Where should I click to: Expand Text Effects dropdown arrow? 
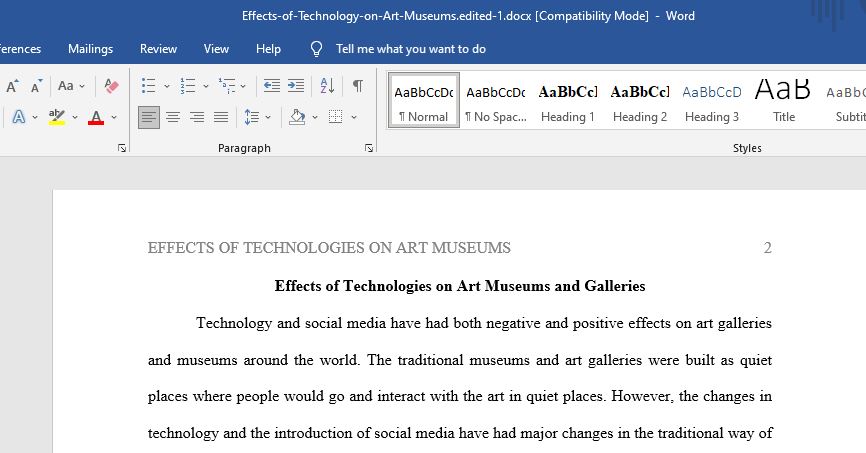coord(35,117)
